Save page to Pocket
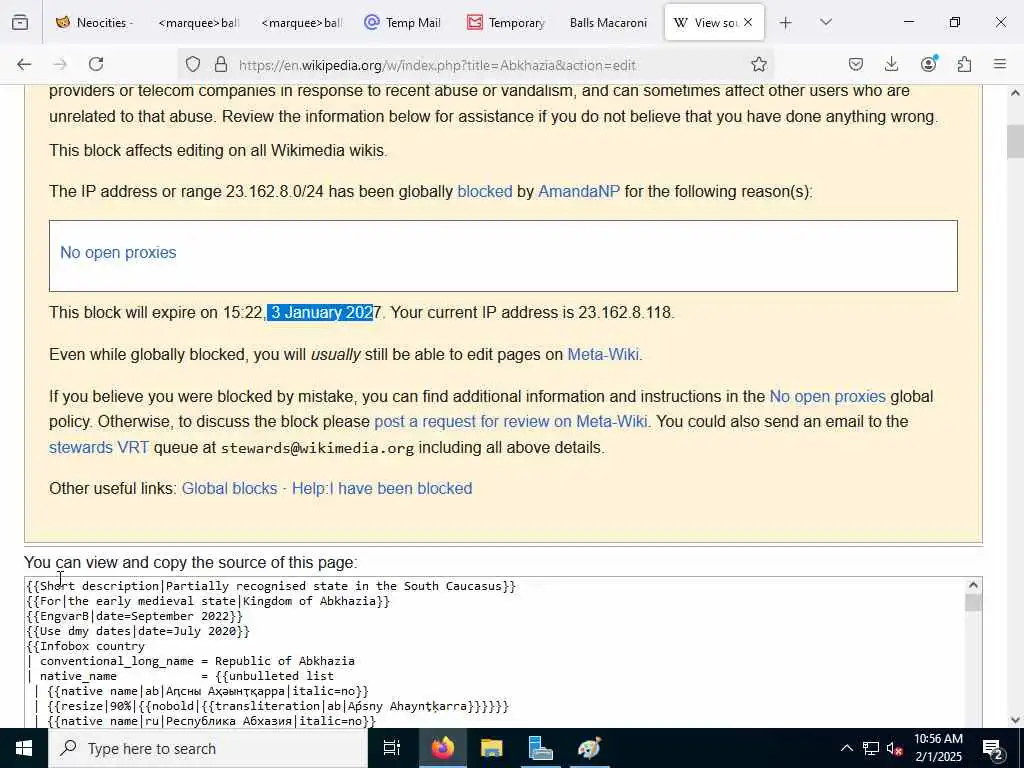The width and height of the screenshot is (1024, 768). tap(856, 64)
